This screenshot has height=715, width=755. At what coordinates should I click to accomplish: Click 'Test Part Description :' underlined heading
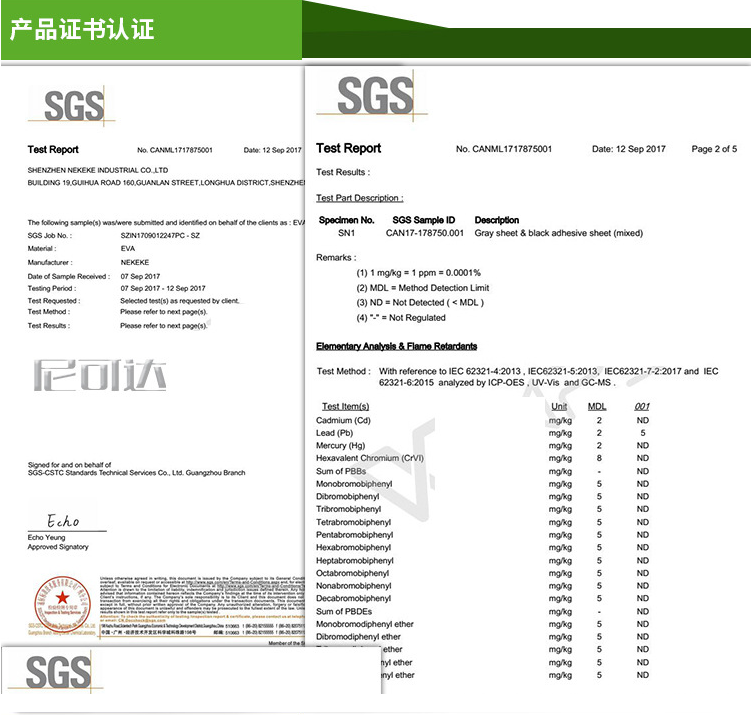point(360,198)
